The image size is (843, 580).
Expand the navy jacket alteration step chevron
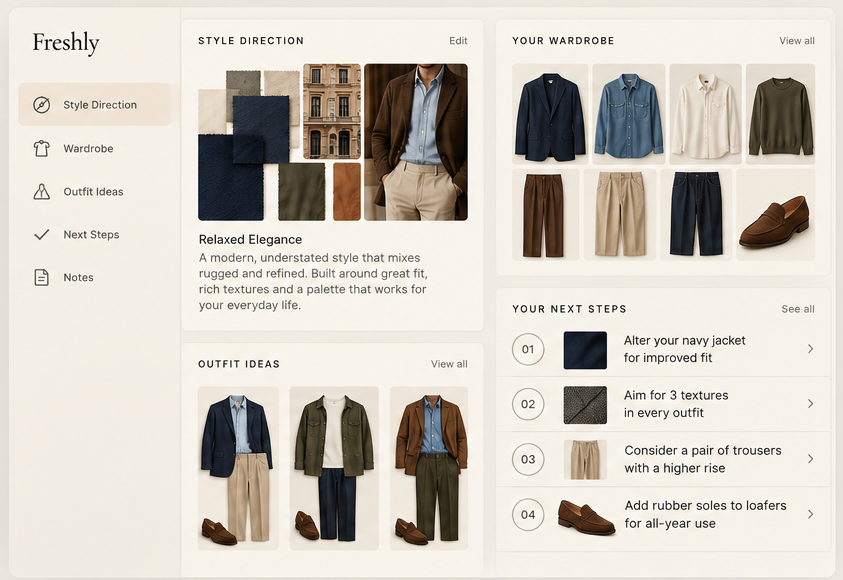(810, 349)
